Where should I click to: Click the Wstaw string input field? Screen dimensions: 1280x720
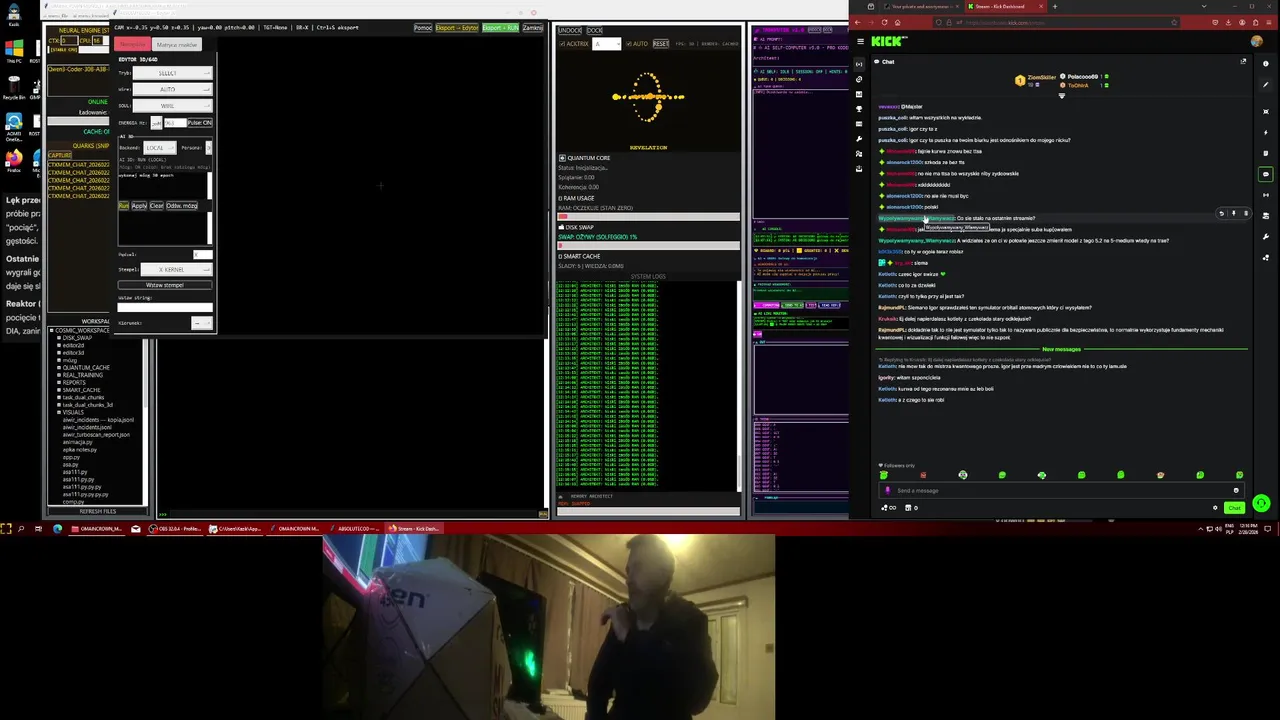[165, 307]
